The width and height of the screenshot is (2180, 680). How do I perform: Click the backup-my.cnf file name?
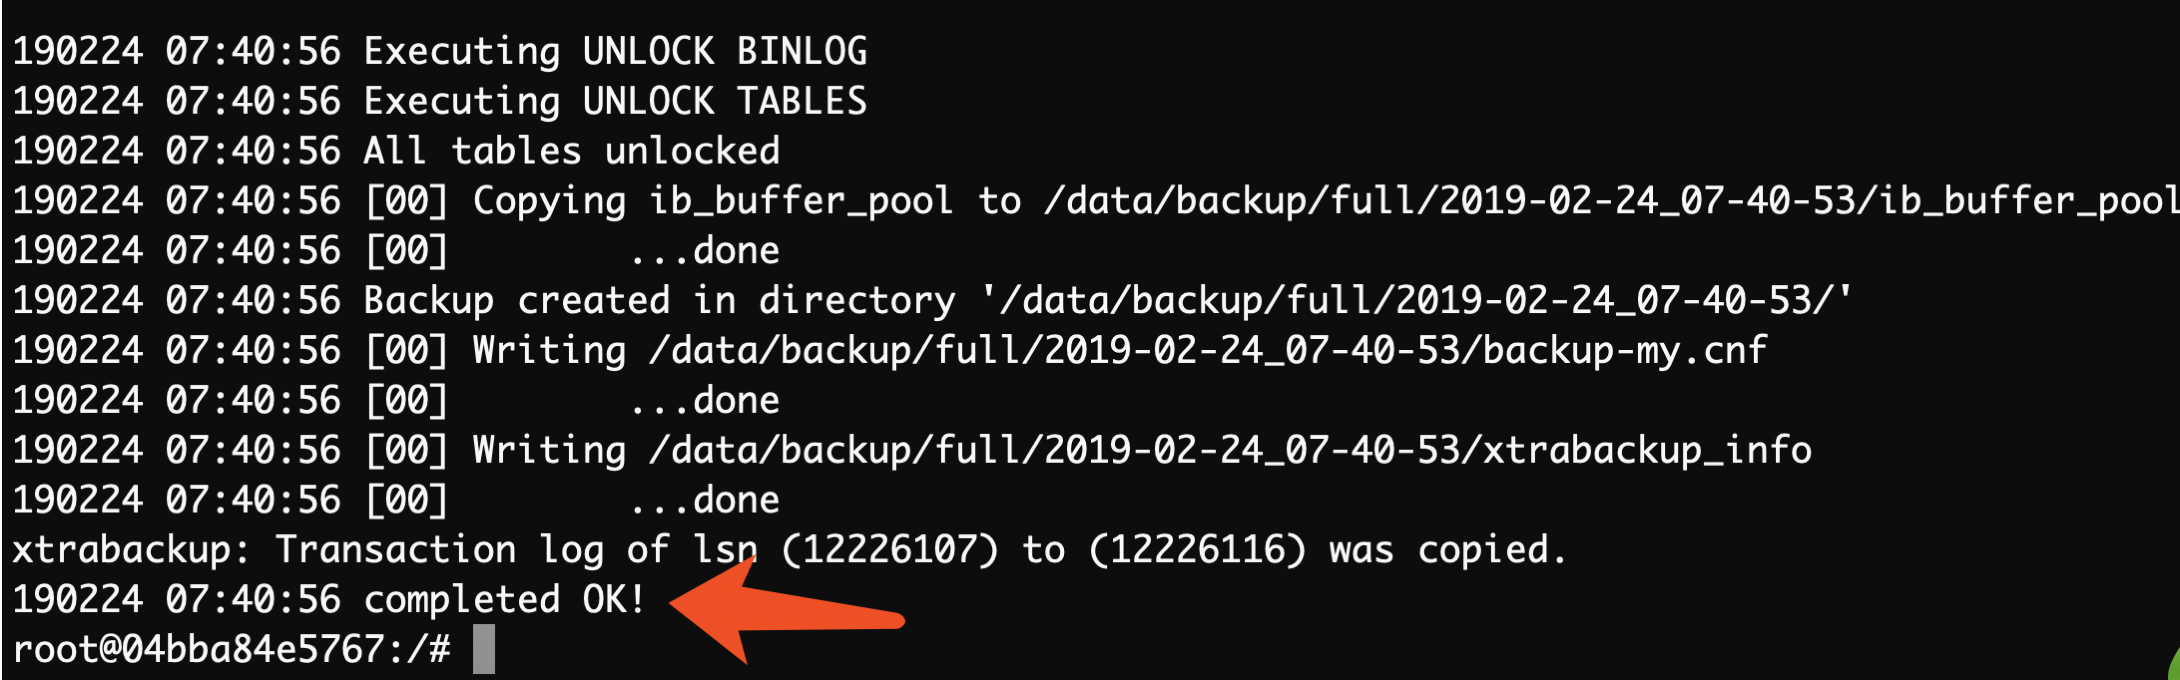coord(1625,350)
